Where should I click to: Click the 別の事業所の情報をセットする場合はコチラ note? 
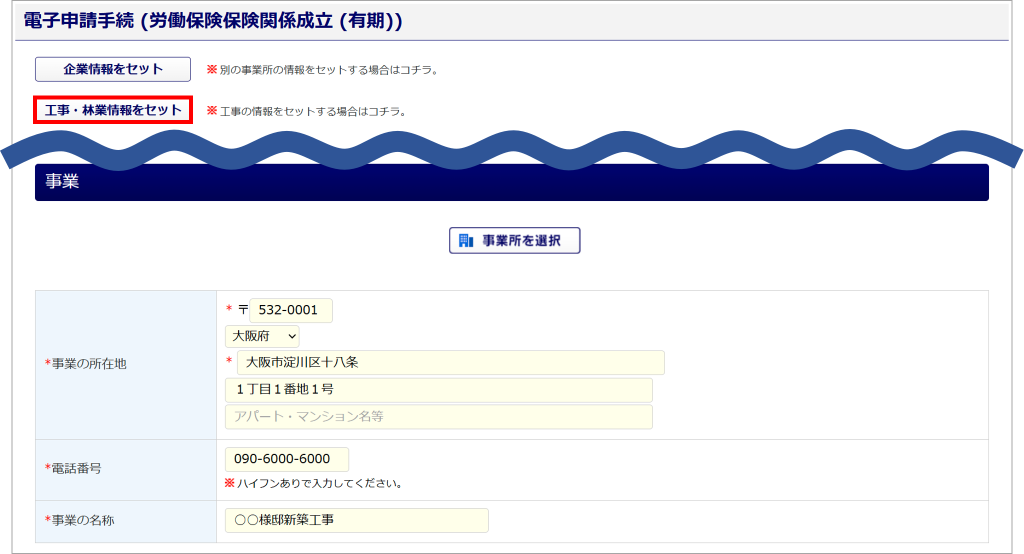pyautogui.click(x=323, y=70)
